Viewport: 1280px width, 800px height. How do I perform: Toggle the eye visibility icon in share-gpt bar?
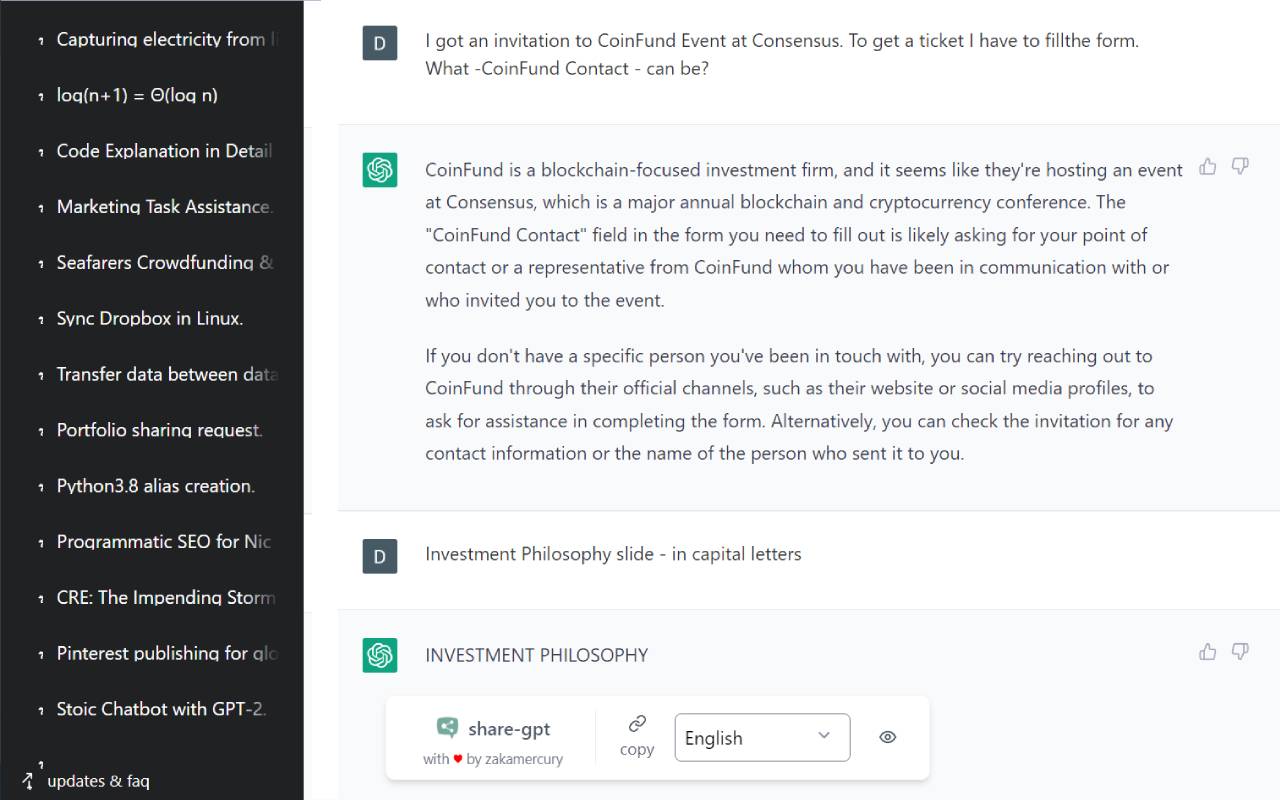pos(887,737)
